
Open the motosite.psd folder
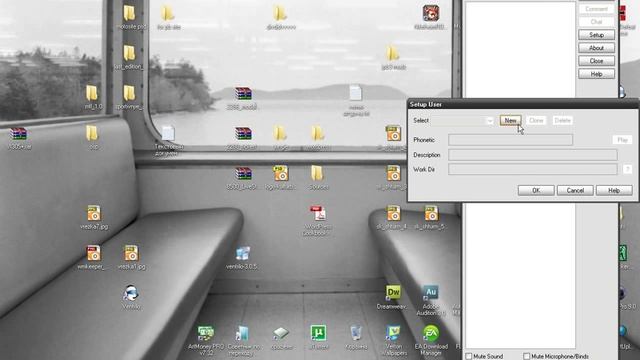tap(129, 13)
